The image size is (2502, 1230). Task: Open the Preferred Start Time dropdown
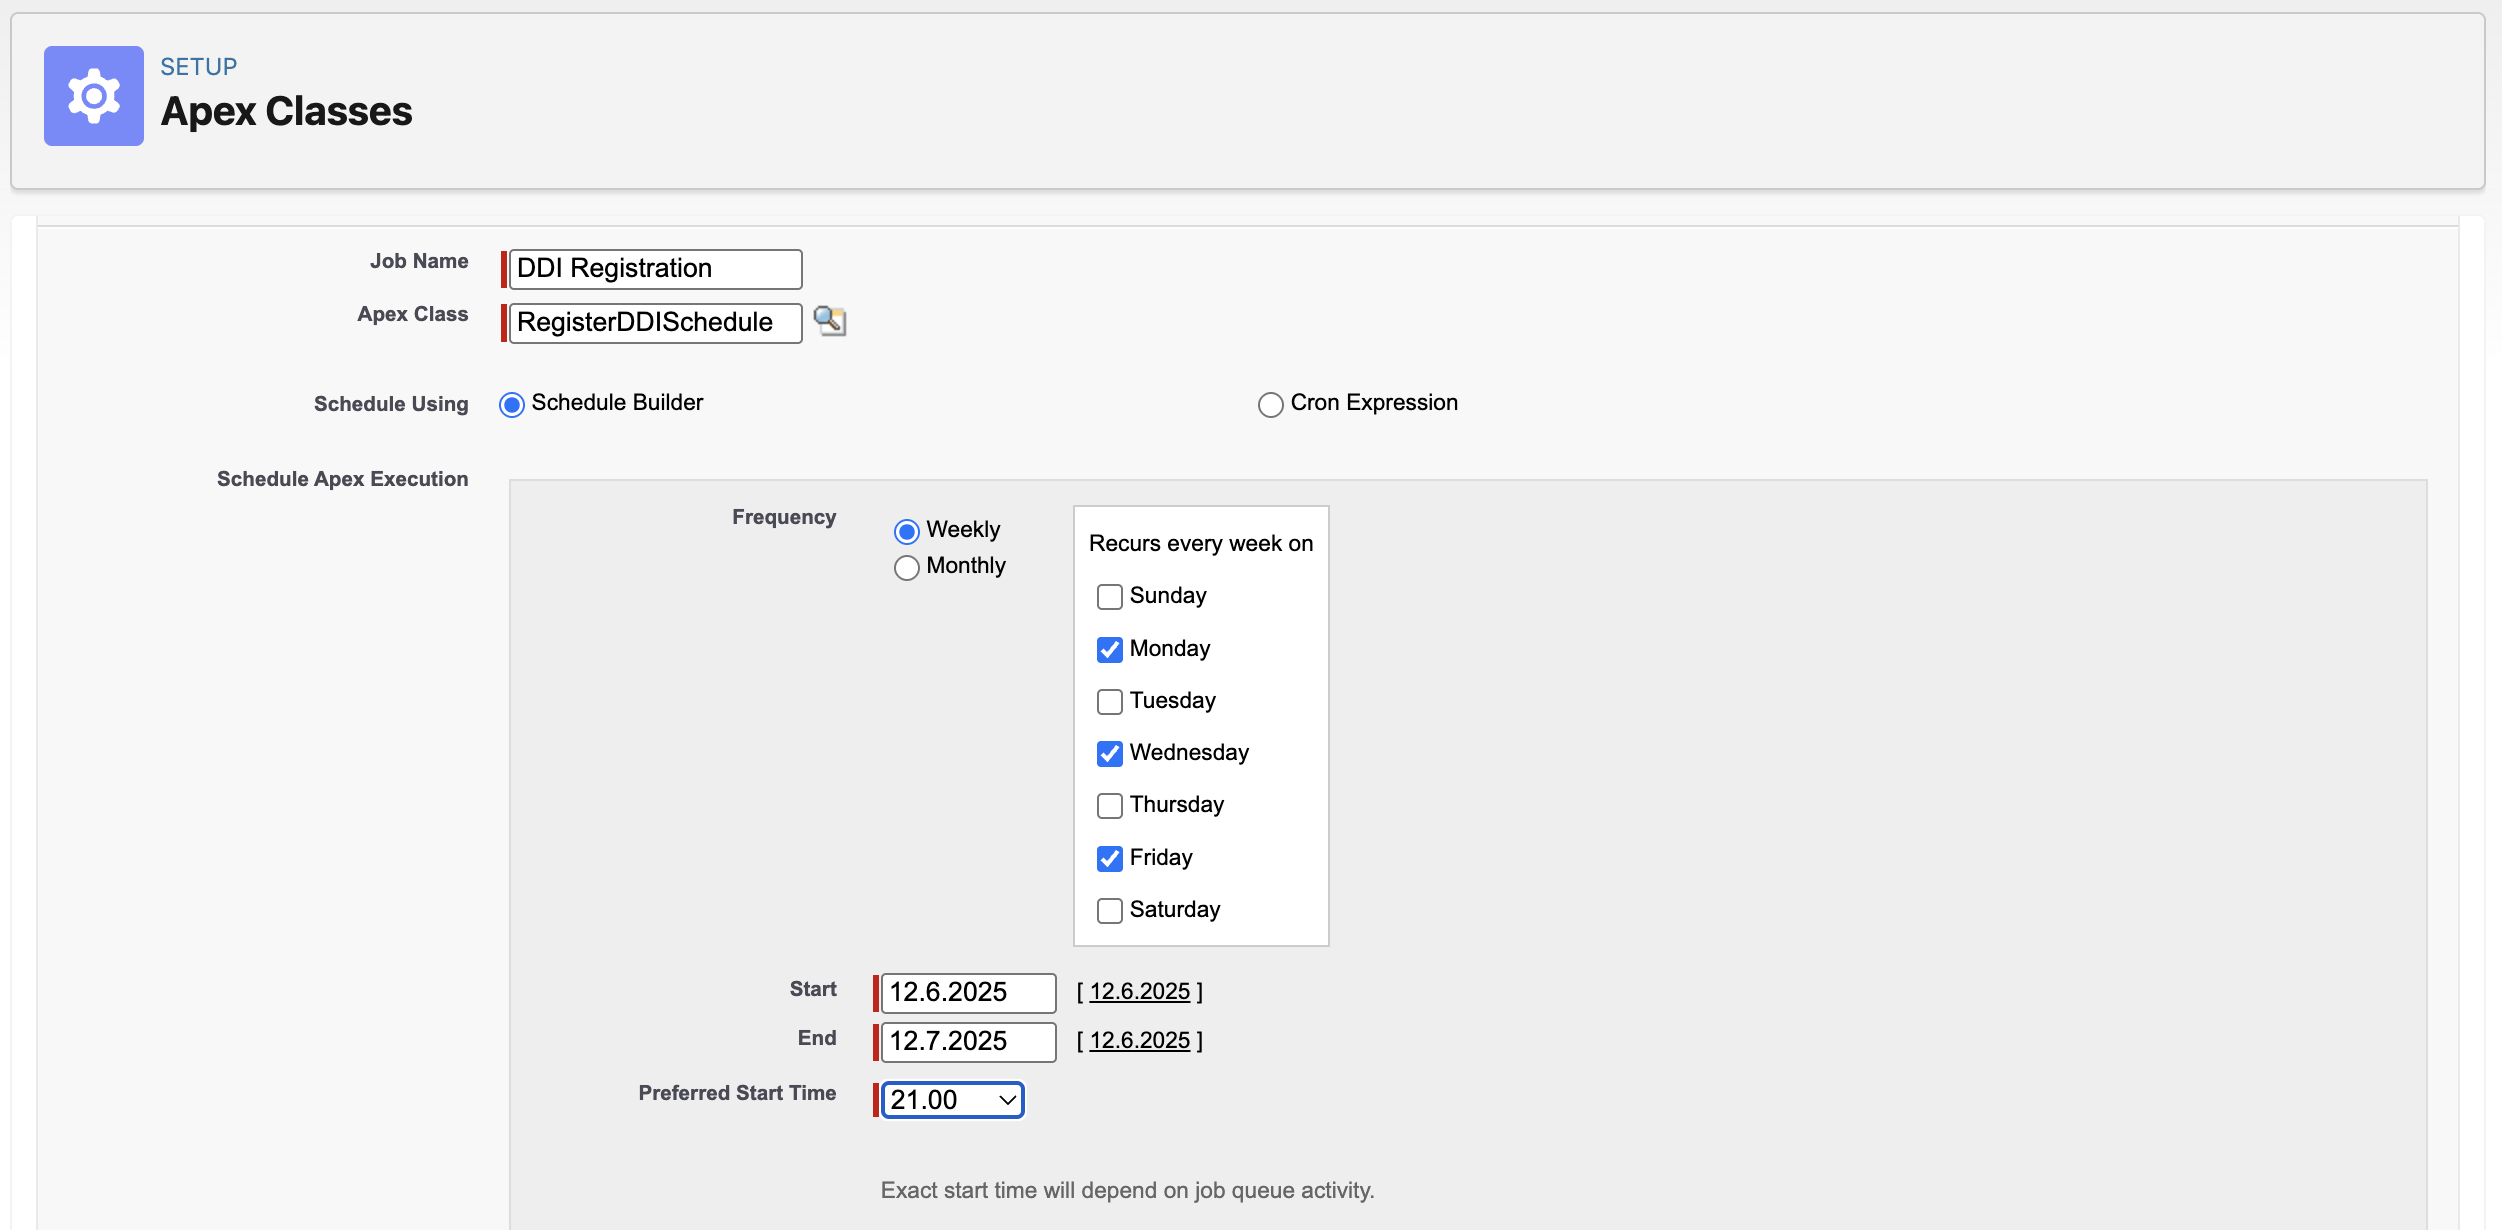(x=952, y=1100)
